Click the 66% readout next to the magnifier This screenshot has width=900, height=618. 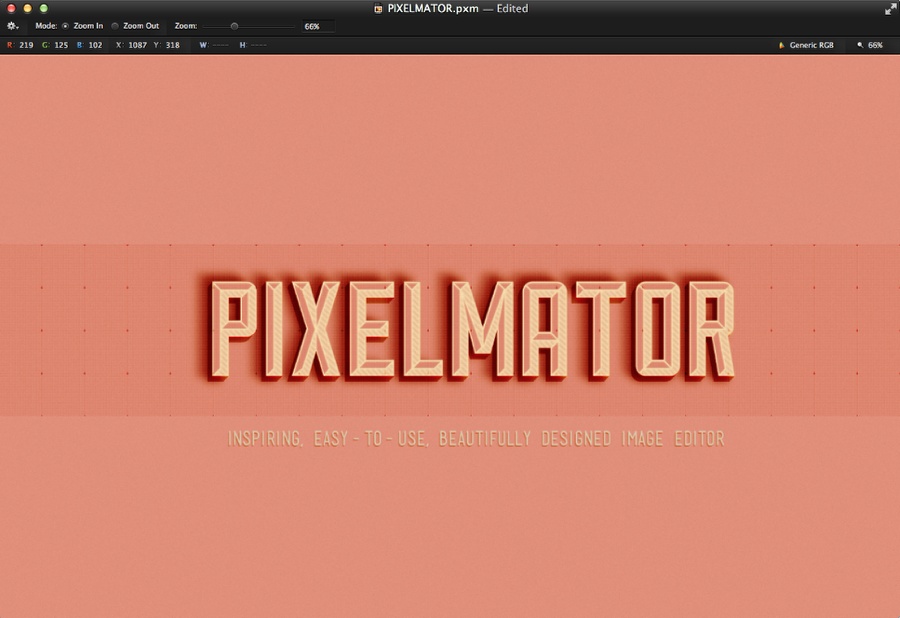pos(875,45)
